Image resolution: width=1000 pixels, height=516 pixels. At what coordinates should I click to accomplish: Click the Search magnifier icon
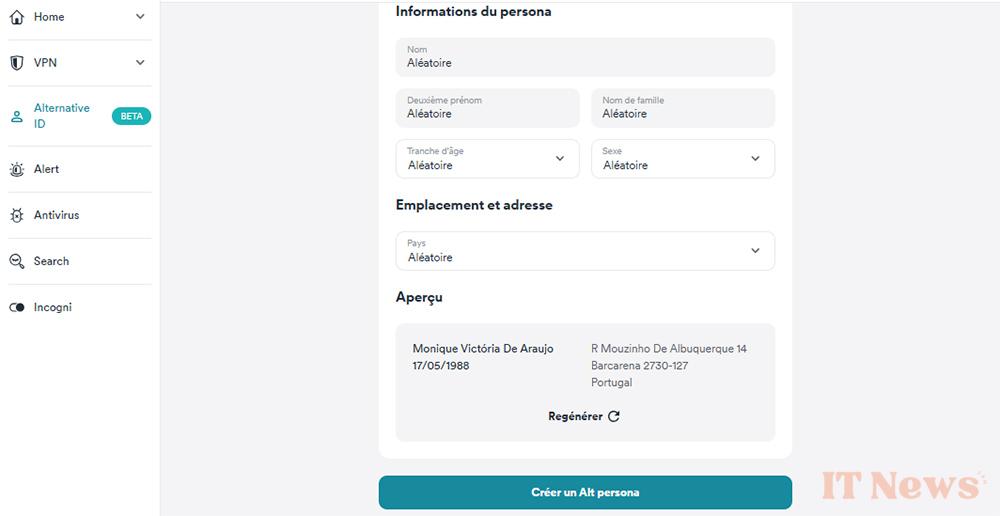17,262
